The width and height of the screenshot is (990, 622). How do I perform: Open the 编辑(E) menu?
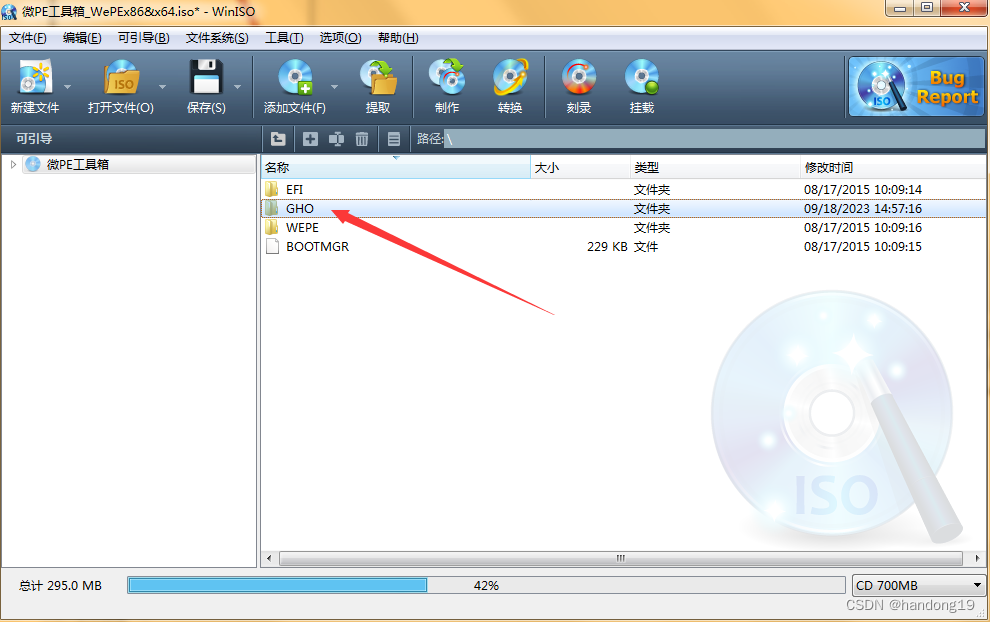point(82,38)
